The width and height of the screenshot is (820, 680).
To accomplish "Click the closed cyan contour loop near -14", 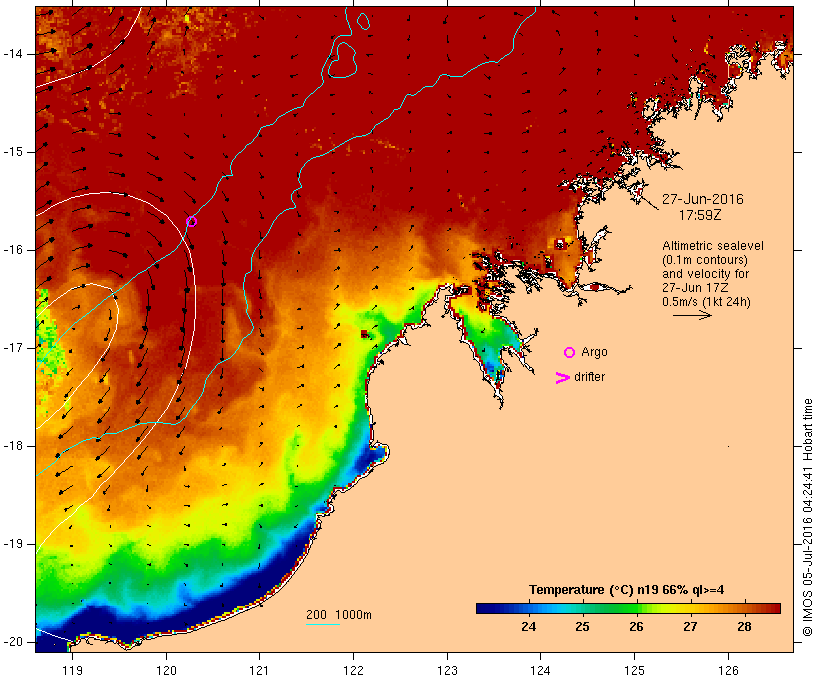I will [x=342, y=60].
